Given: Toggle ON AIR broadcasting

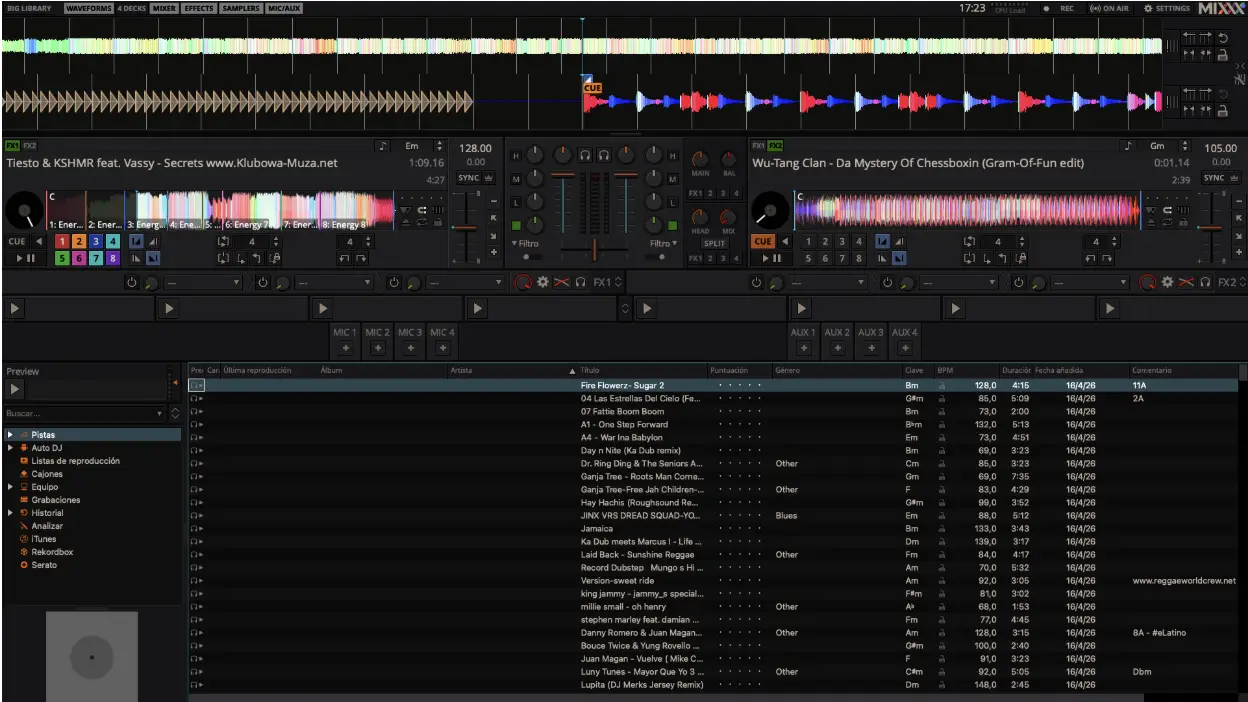Looking at the screenshot, I should tap(1109, 8).
